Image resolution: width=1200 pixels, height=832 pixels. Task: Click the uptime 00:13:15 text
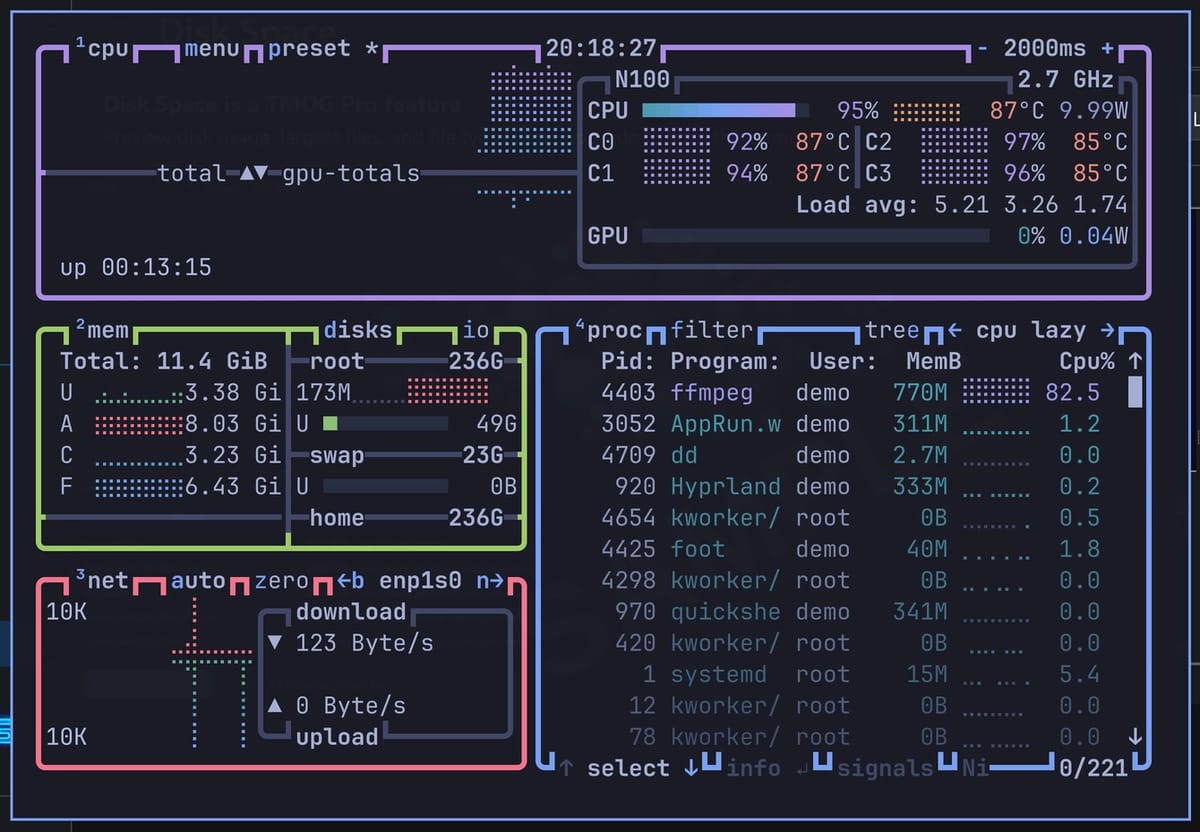[x=136, y=268]
